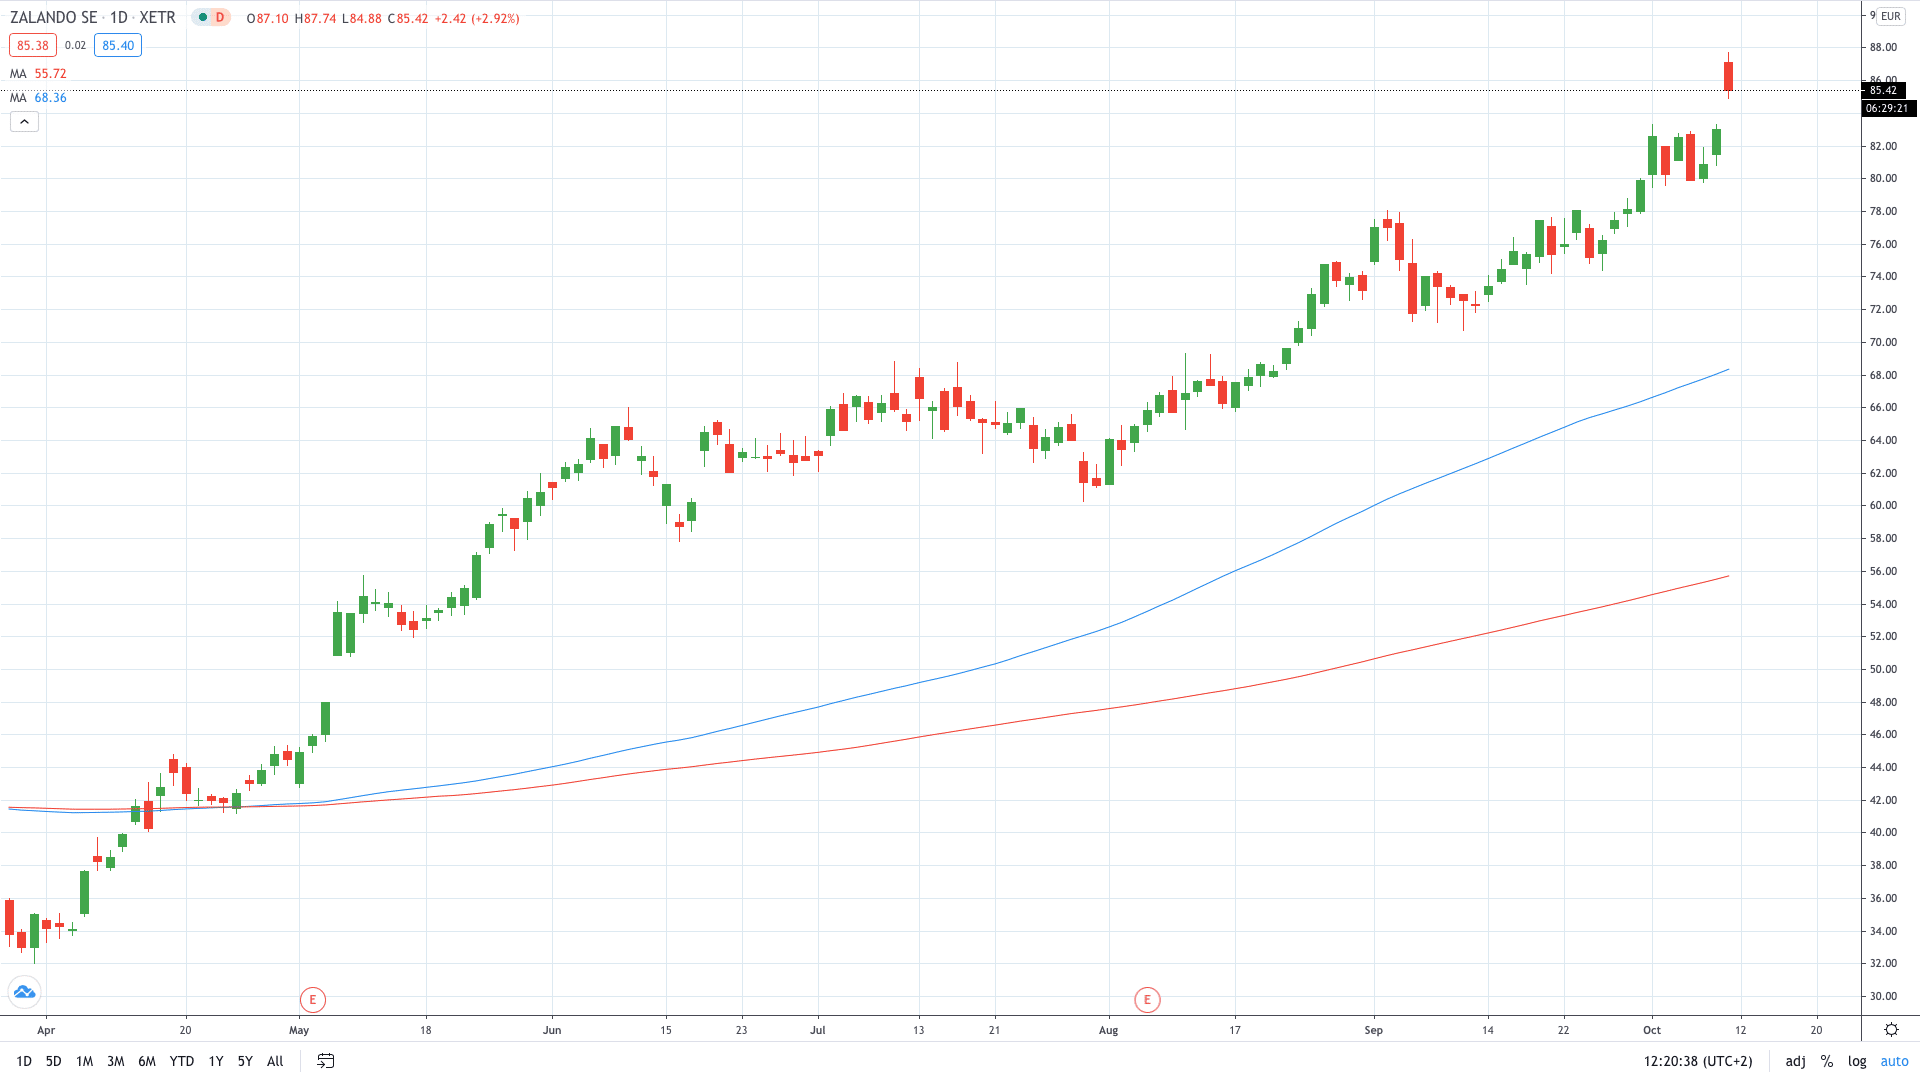Screen dimensions: 1920x1080
Task: Select the 1D time range
Action: click(24, 1061)
